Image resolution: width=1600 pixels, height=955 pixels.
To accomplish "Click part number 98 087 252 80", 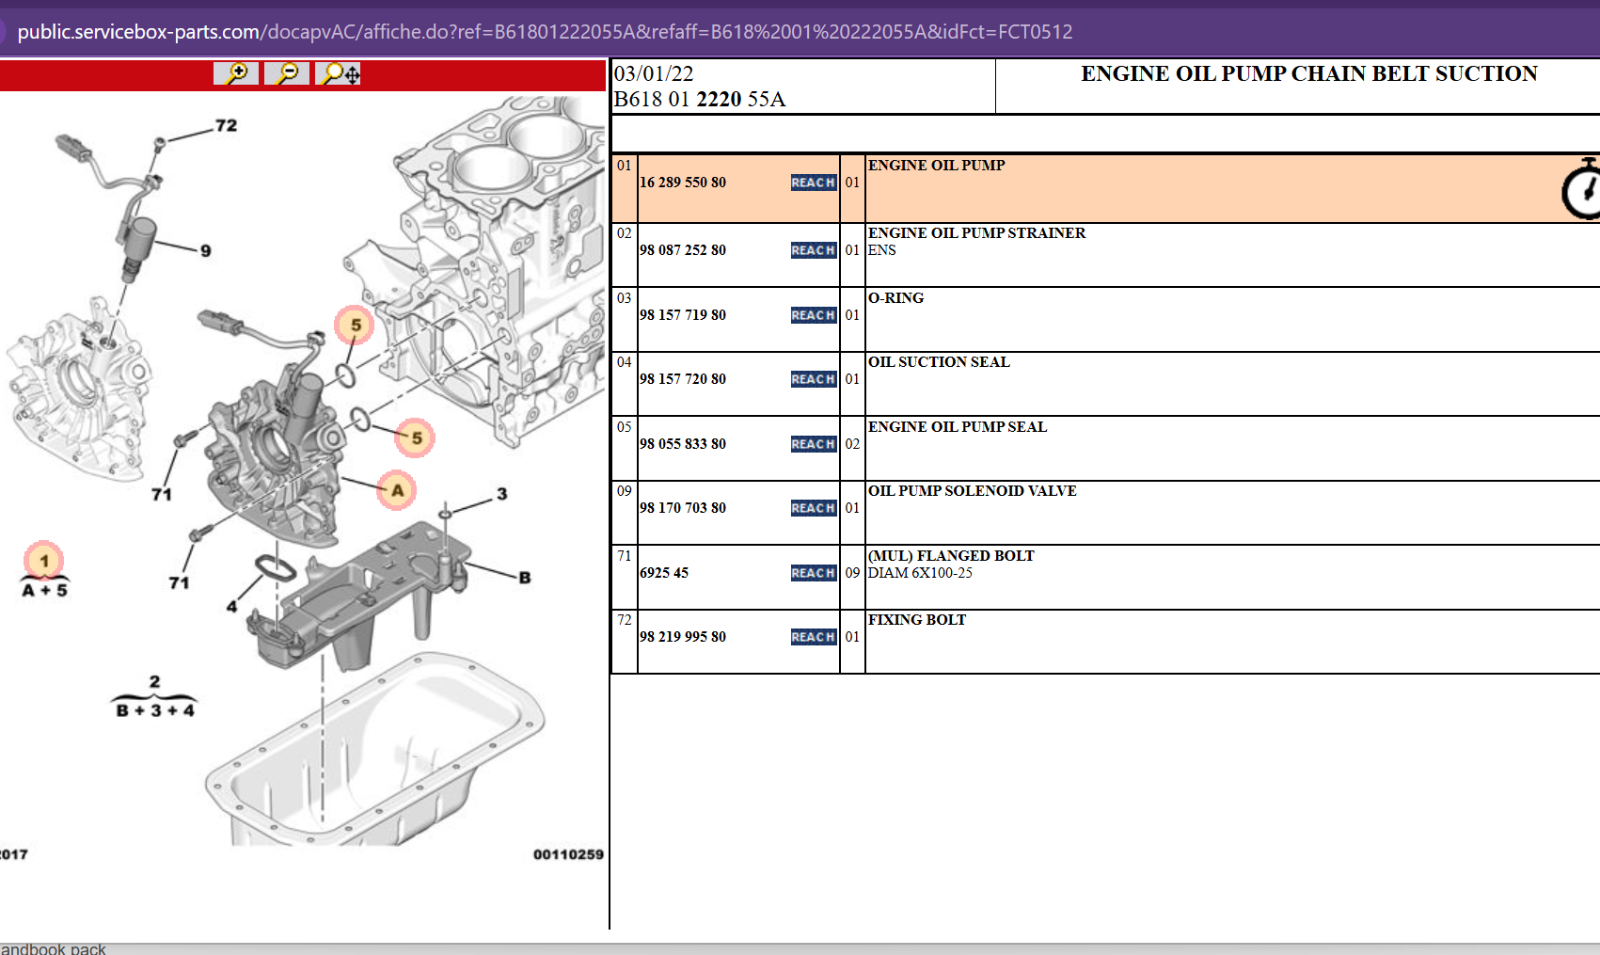I will [x=683, y=250].
